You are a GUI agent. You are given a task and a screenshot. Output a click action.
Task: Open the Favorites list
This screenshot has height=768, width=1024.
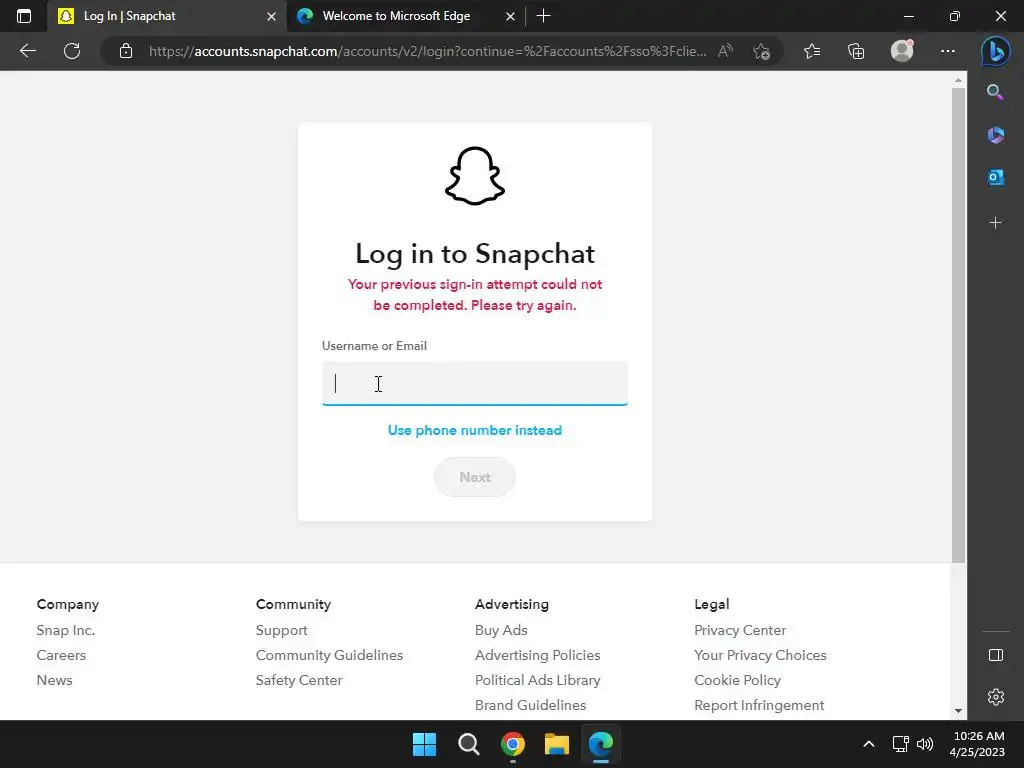812,51
